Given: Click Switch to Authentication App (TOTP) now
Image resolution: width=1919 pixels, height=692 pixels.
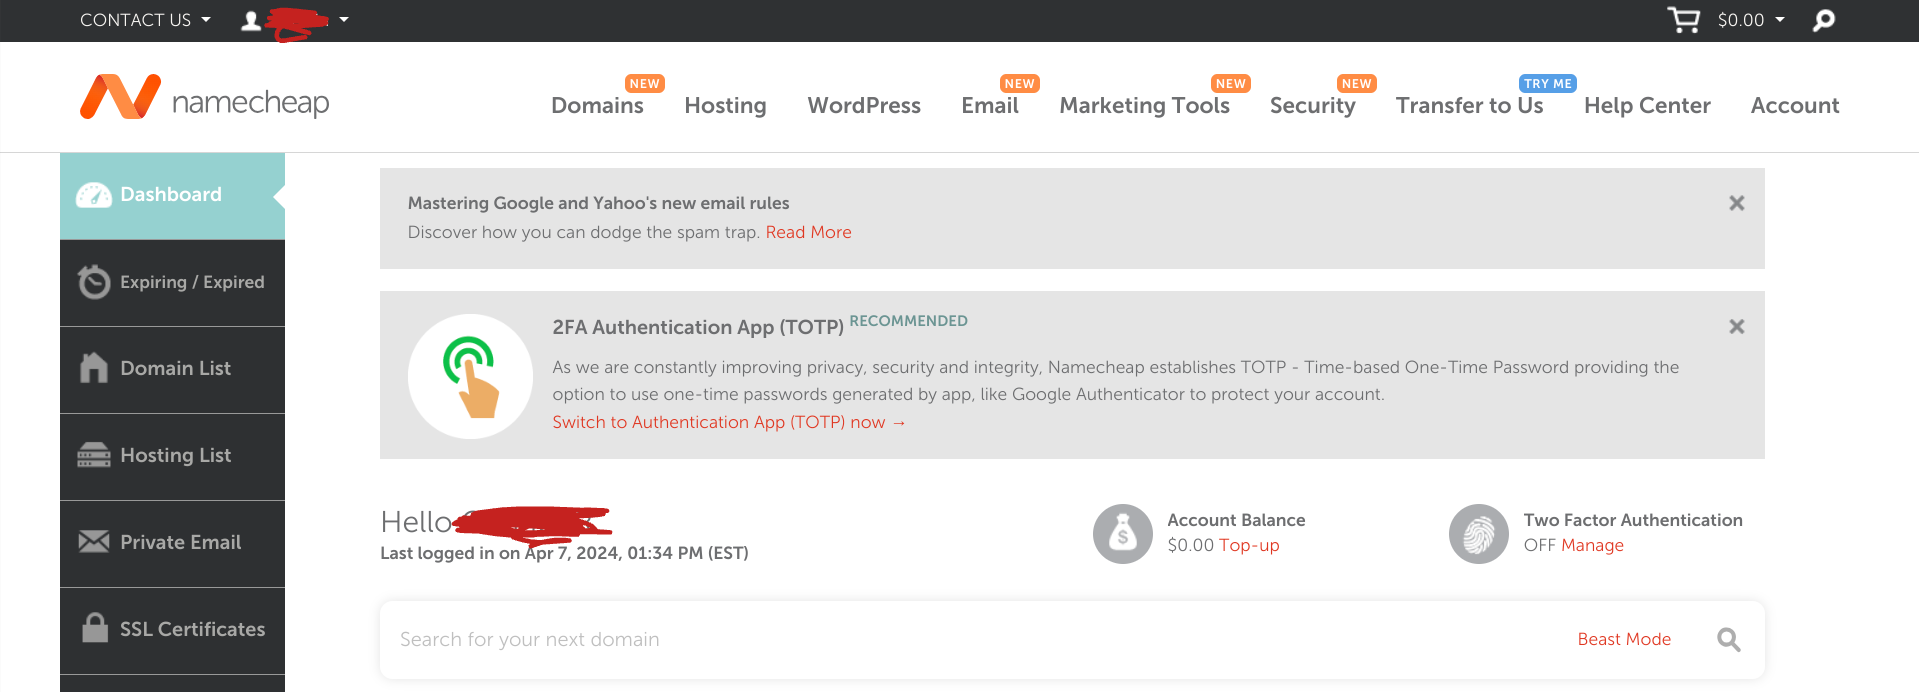Looking at the screenshot, I should [x=729, y=422].
